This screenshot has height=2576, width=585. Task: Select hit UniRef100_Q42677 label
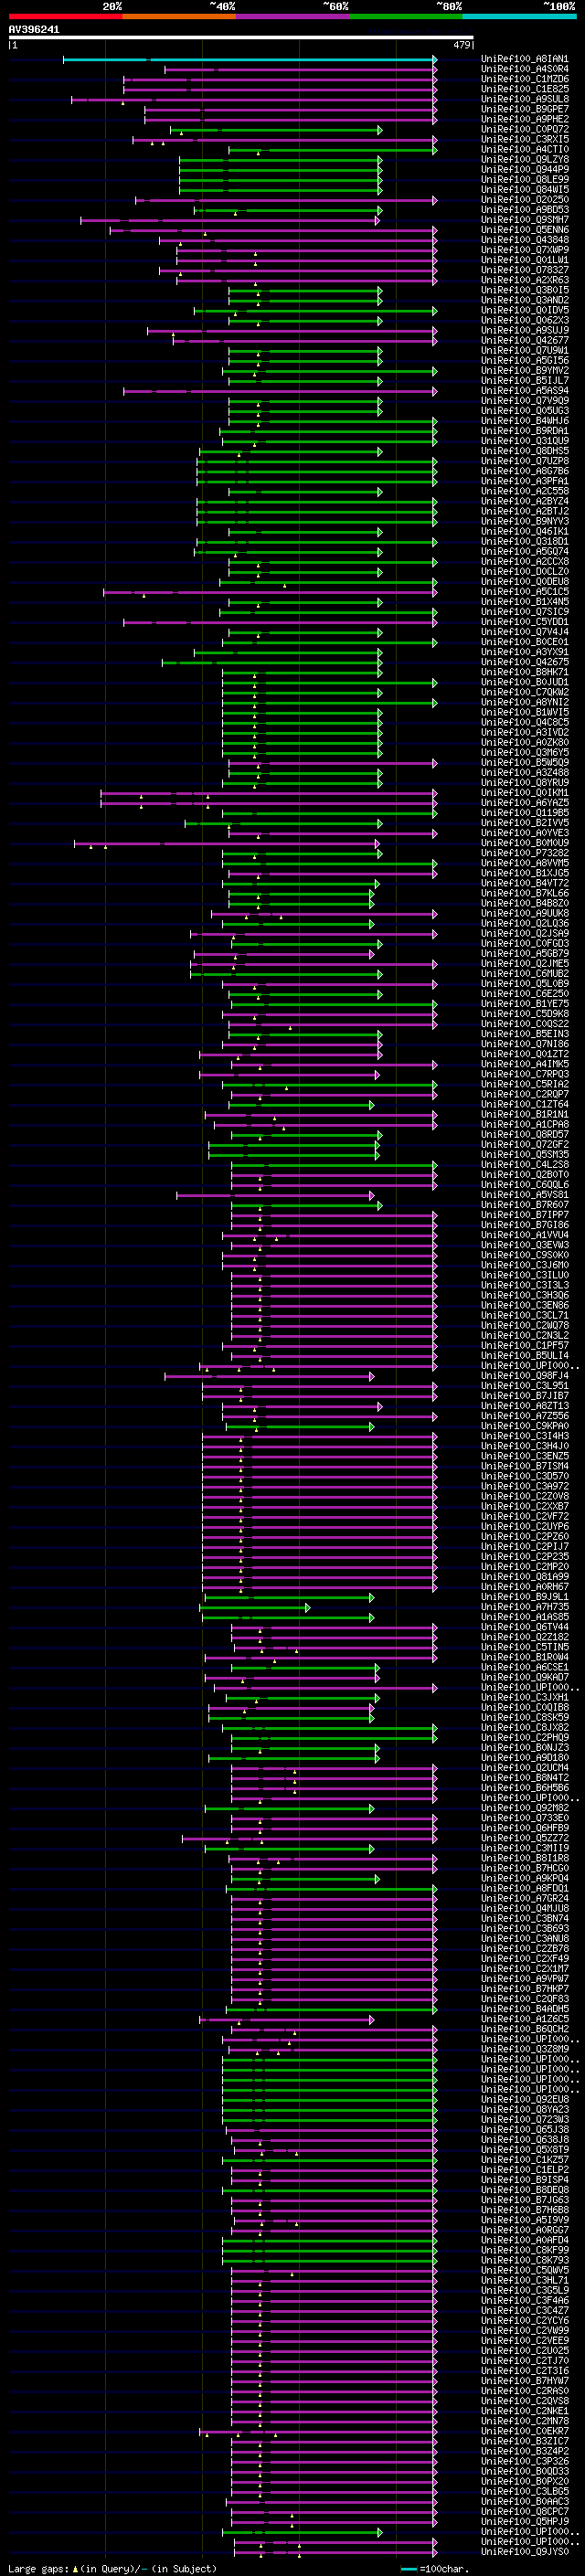point(525,341)
